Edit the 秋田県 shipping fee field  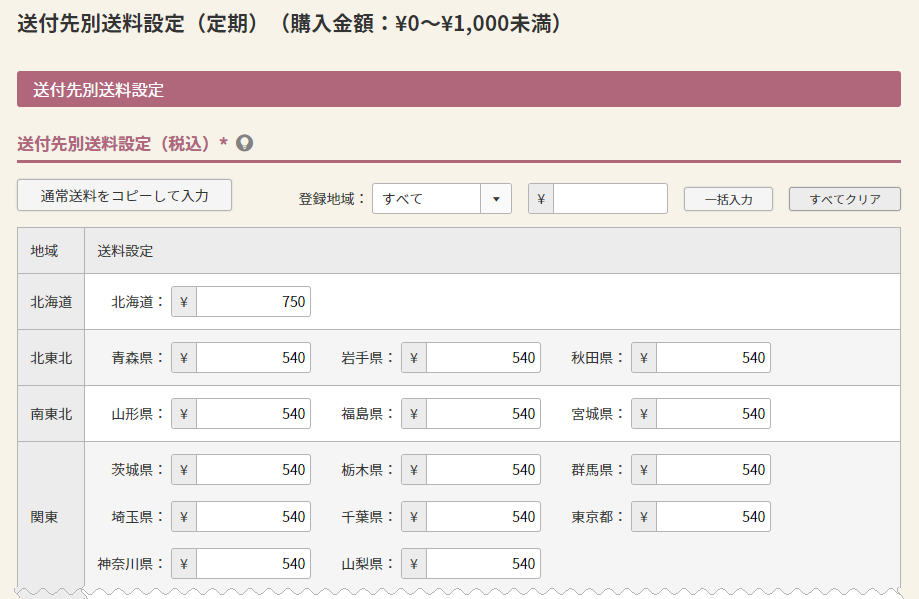pyautogui.click(x=713, y=358)
